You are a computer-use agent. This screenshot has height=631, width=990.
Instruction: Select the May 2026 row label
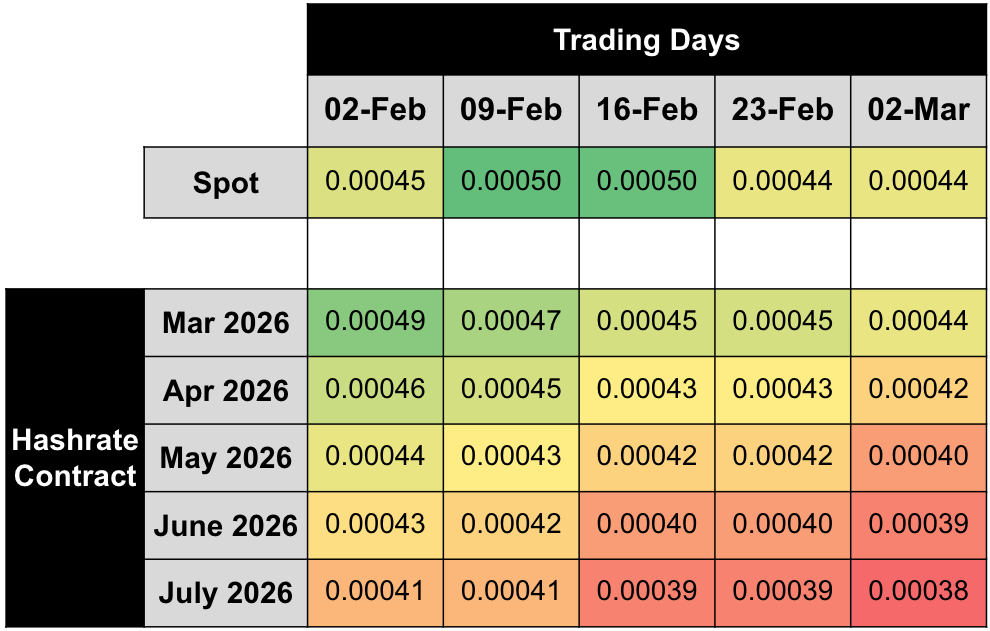tap(226, 458)
